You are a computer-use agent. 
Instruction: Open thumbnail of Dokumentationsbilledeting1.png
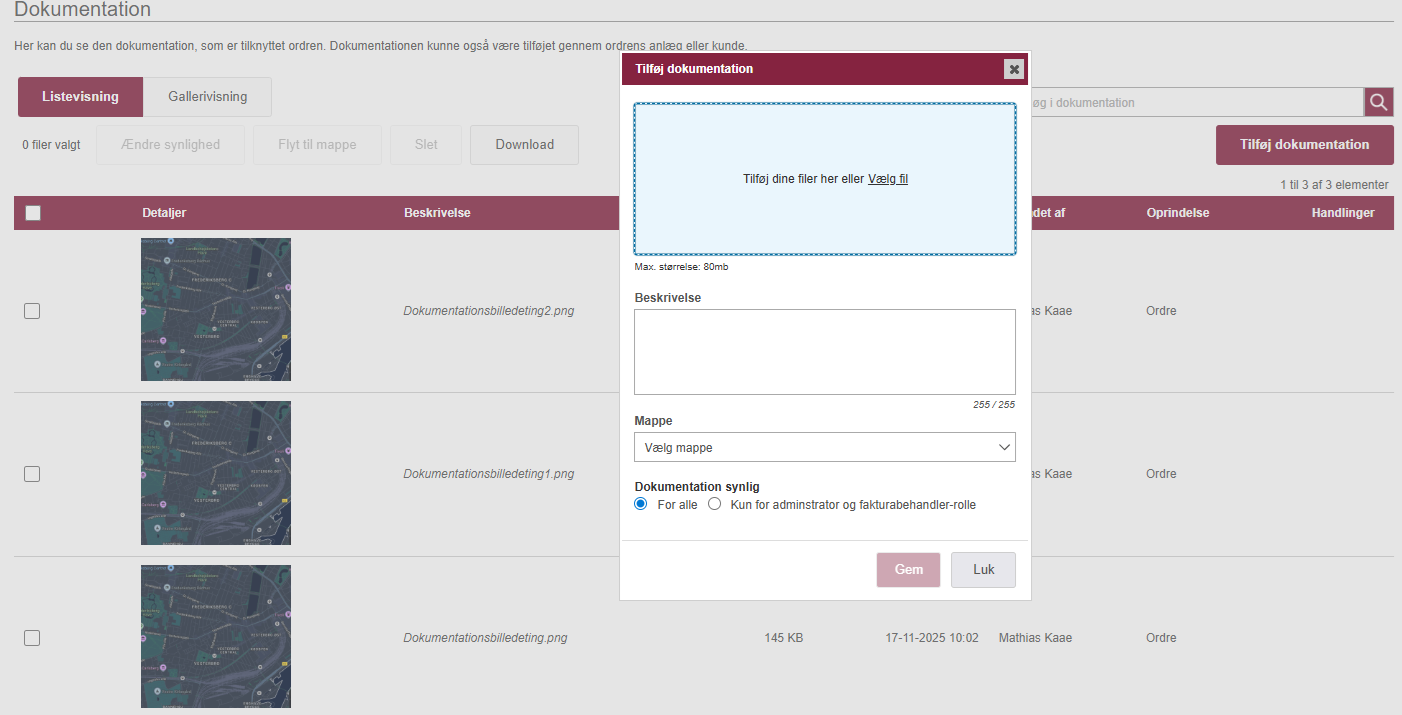[215, 473]
